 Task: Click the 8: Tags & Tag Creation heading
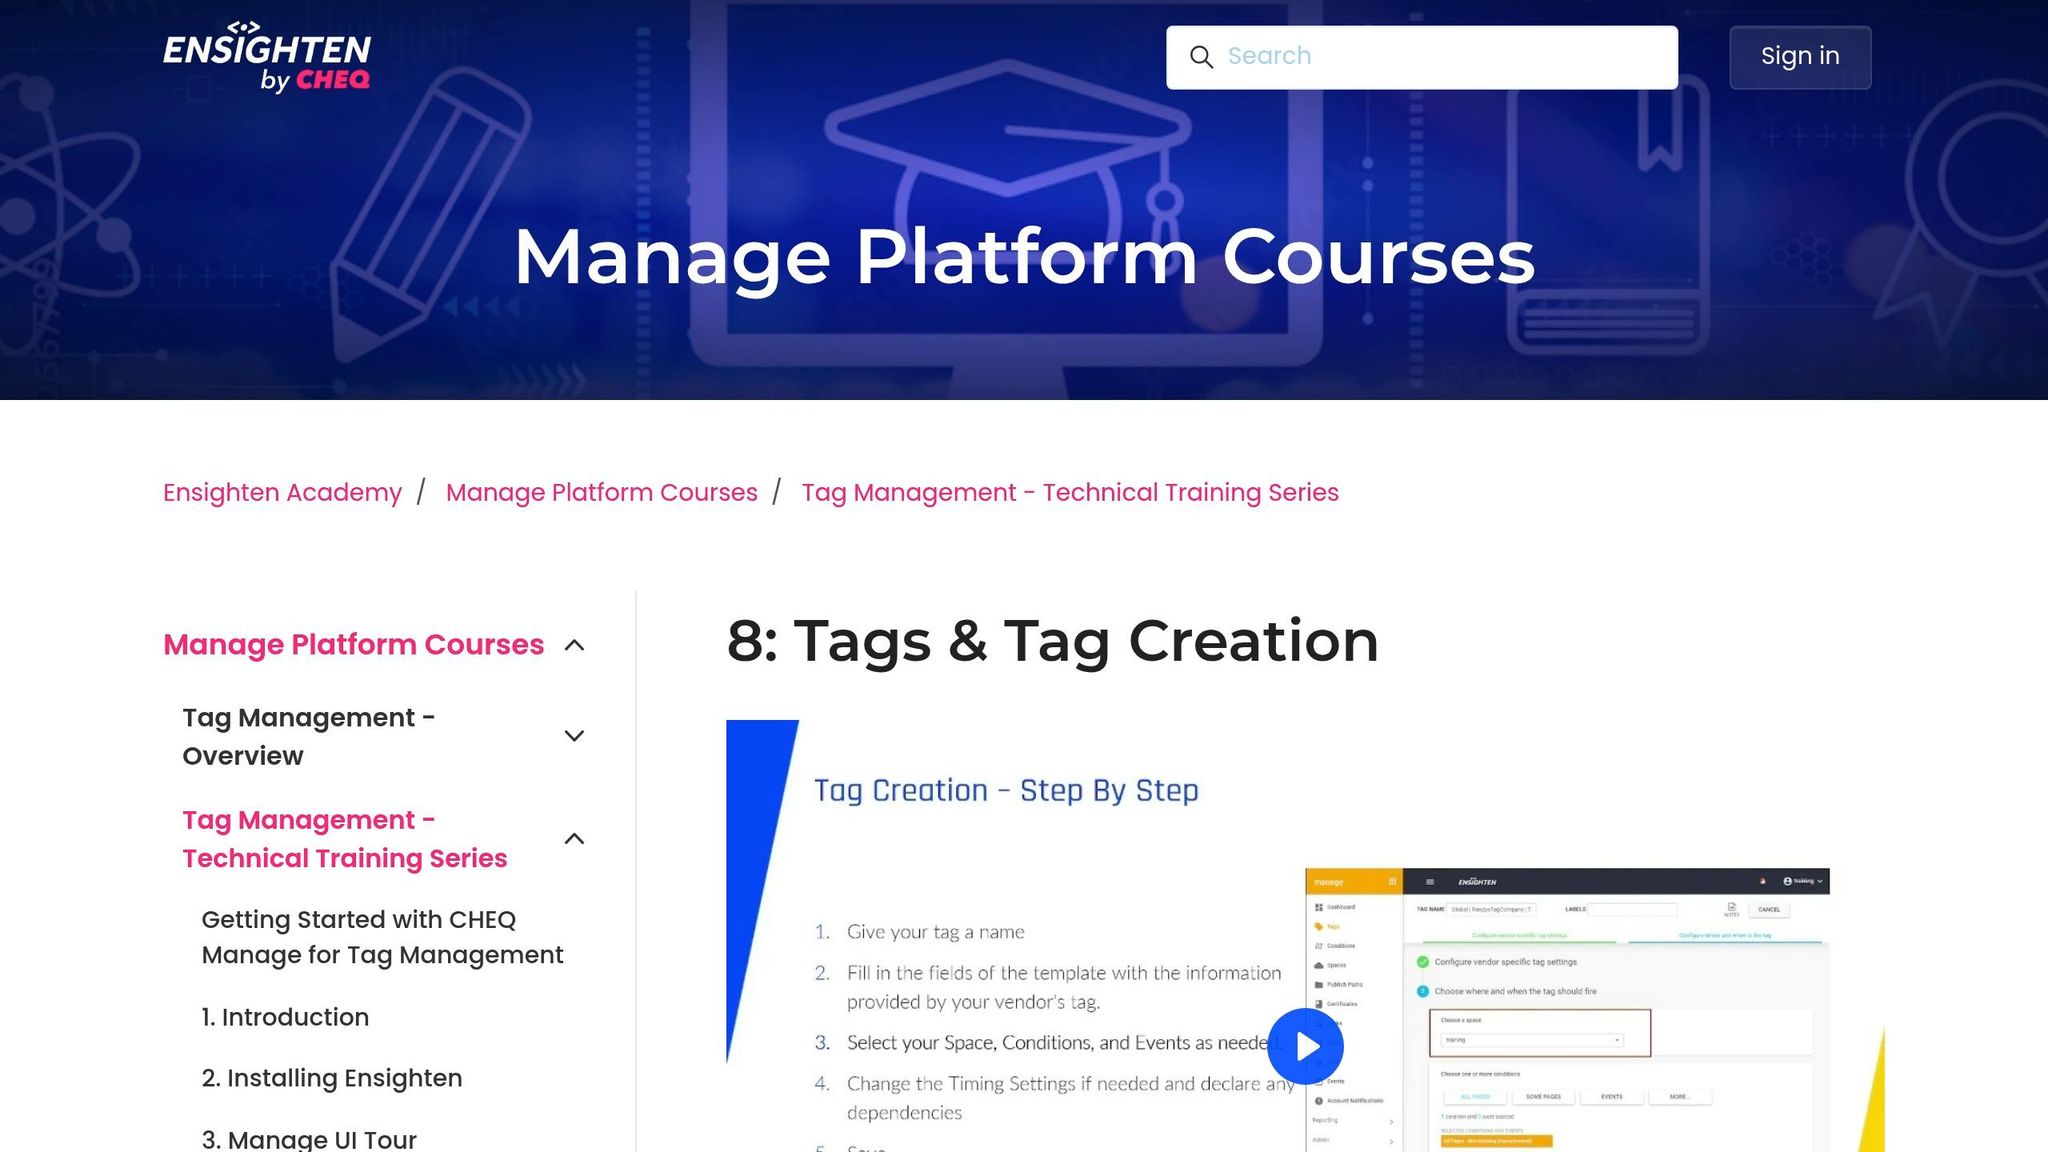[x=1052, y=640]
